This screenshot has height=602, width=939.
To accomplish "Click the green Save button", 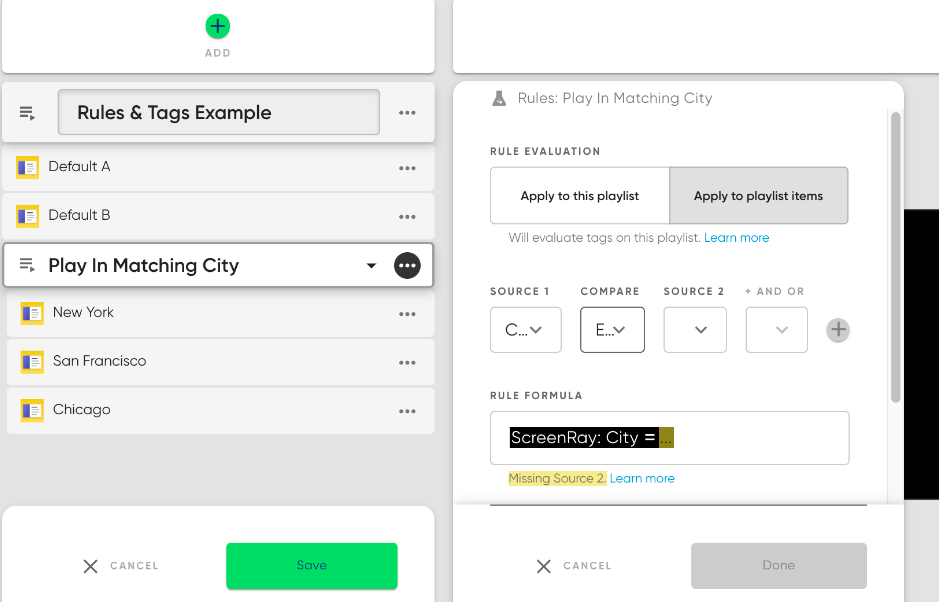I will 311,565.
